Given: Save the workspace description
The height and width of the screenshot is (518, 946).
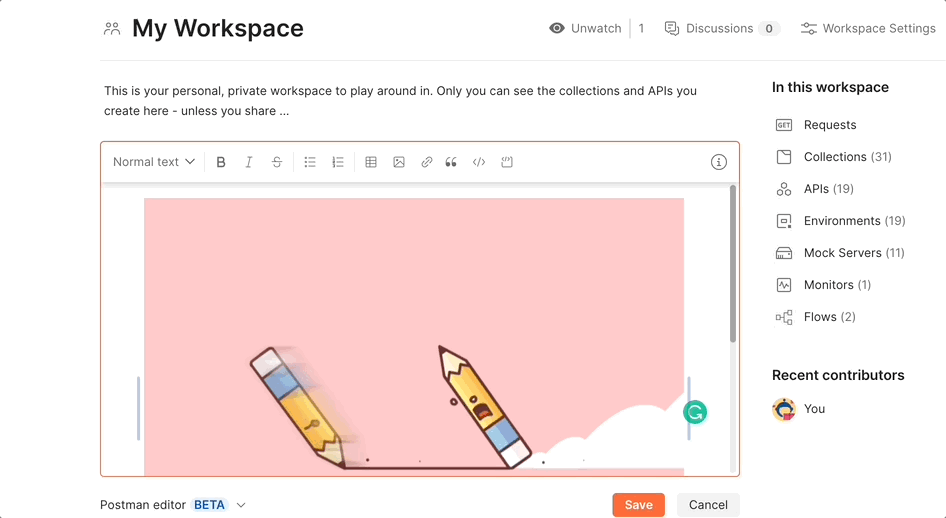Looking at the screenshot, I should pyautogui.click(x=638, y=505).
